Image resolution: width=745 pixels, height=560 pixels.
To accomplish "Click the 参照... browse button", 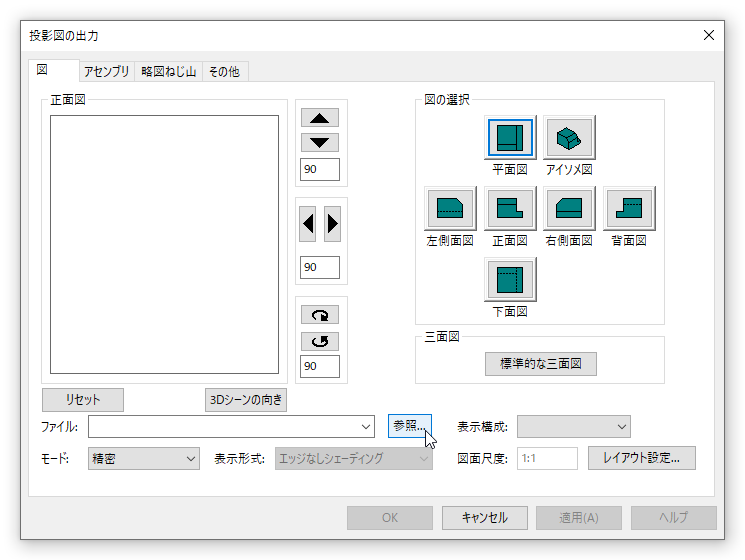I will point(410,426).
